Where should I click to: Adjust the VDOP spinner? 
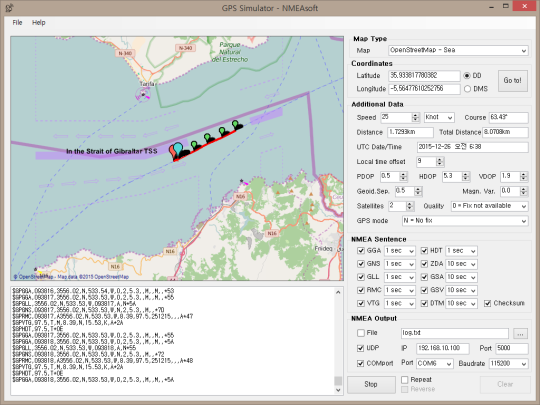[523, 177]
